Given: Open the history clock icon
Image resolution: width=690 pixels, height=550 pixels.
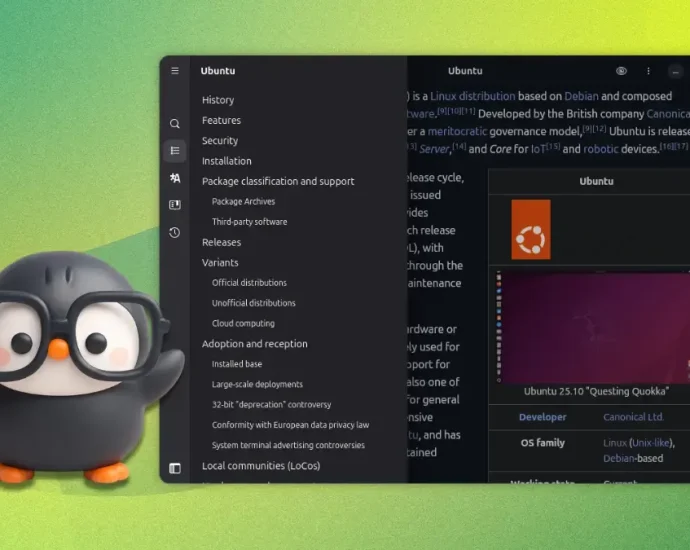Looking at the screenshot, I should [175, 232].
